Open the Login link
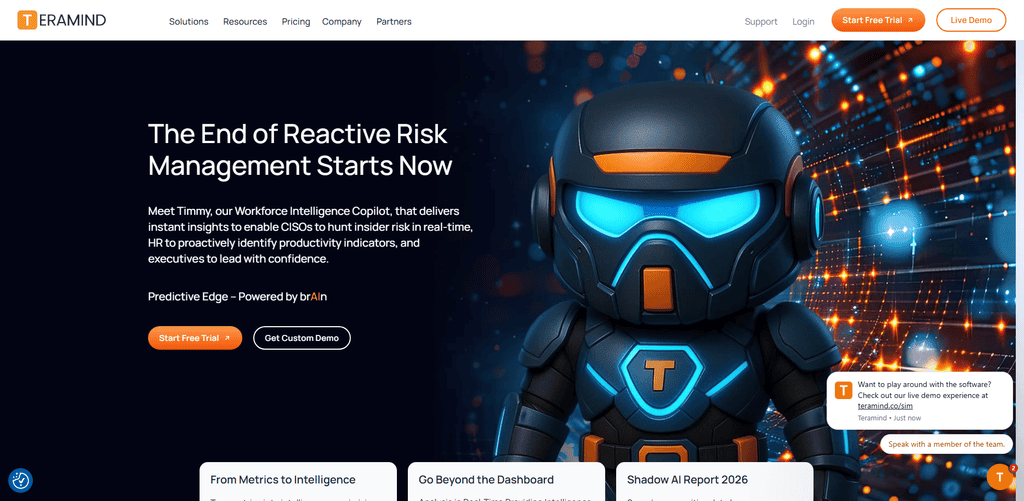Viewport: 1024px width, 501px height. (803, 22)
